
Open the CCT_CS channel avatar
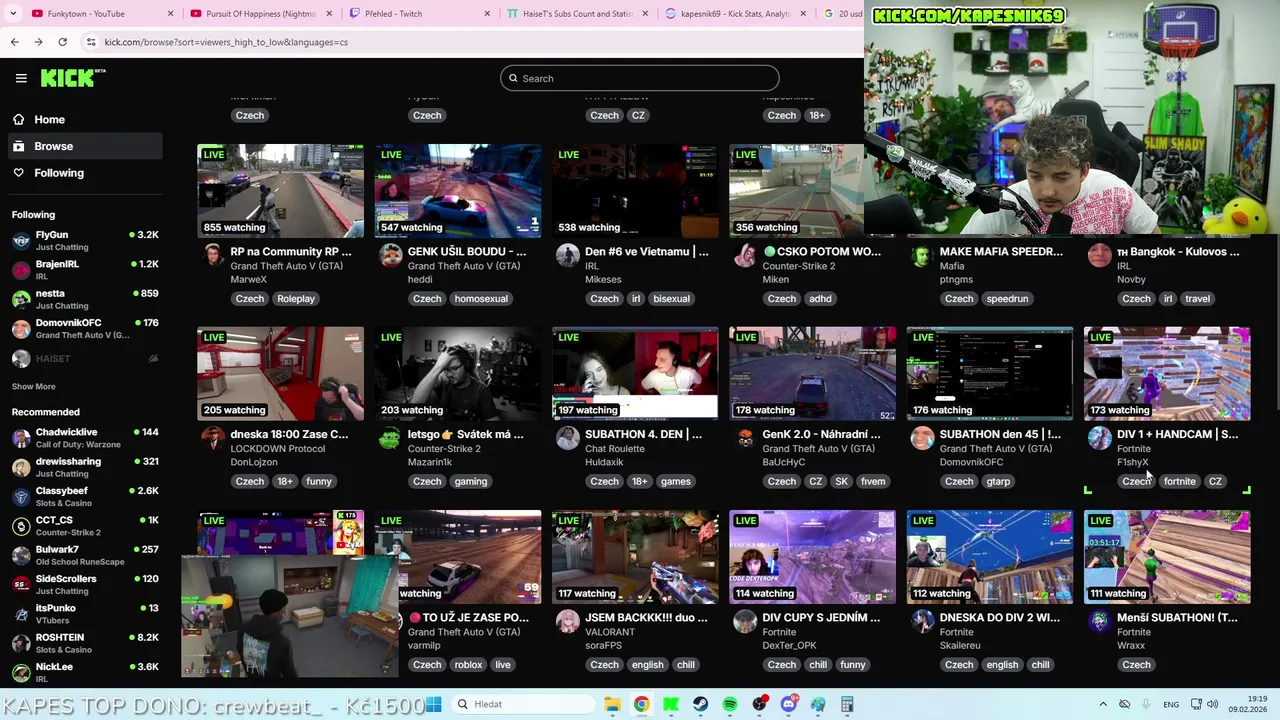pos(21,525)
